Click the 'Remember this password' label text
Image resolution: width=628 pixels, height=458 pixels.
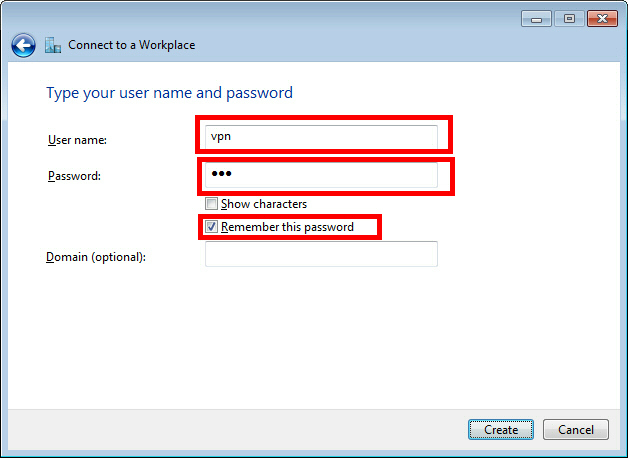click(288, 227)
